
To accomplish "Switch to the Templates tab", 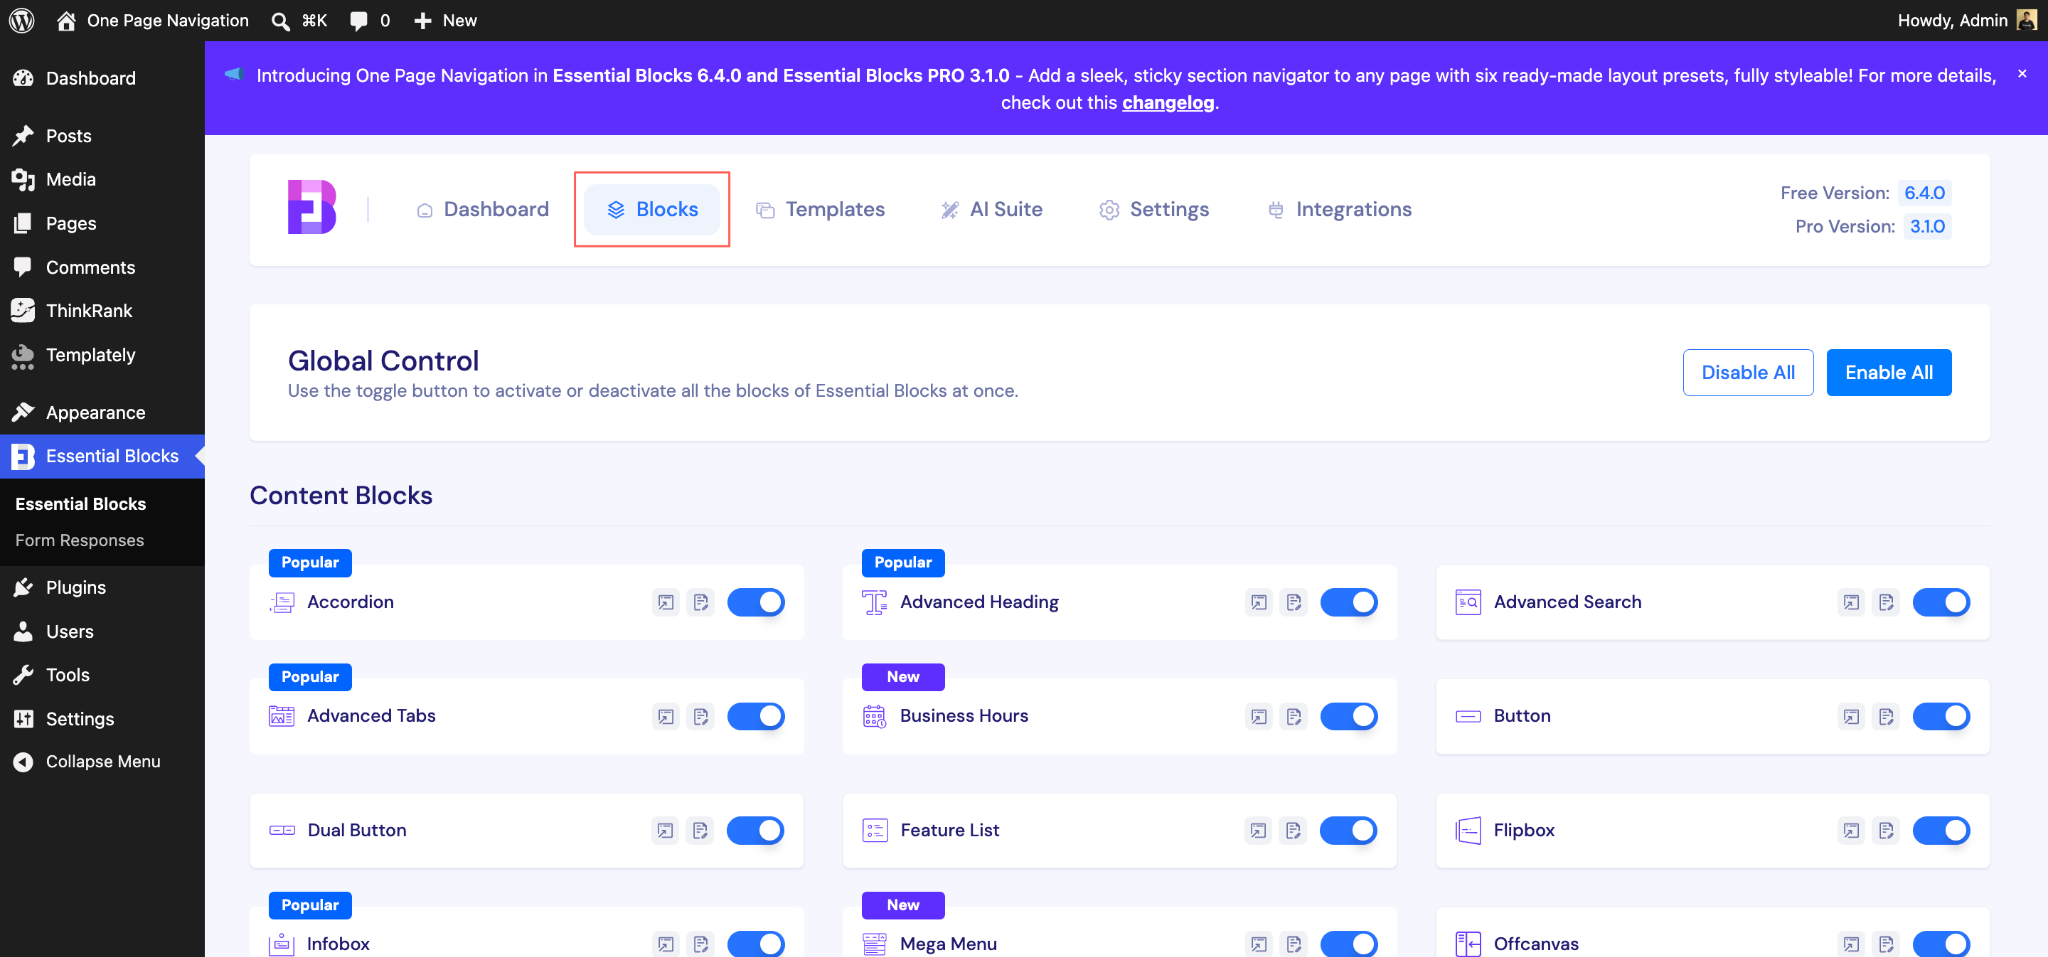I will [821, 209].
